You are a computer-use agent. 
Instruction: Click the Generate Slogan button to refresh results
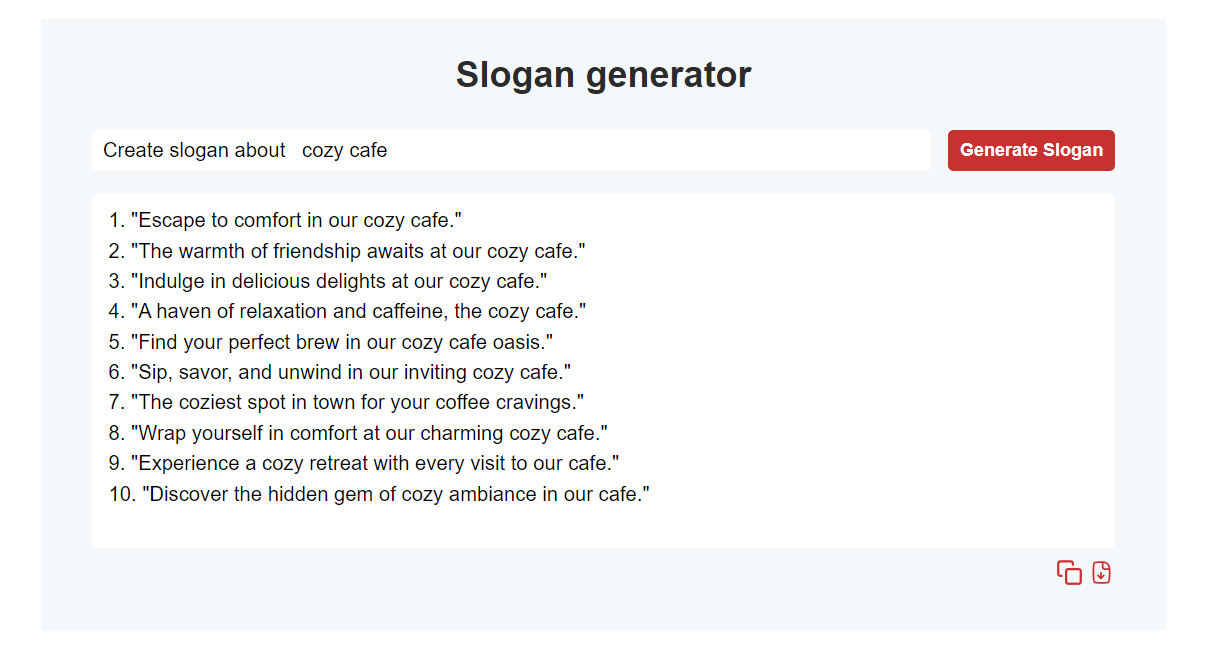pyautogui.click(x=1031, y=150)
